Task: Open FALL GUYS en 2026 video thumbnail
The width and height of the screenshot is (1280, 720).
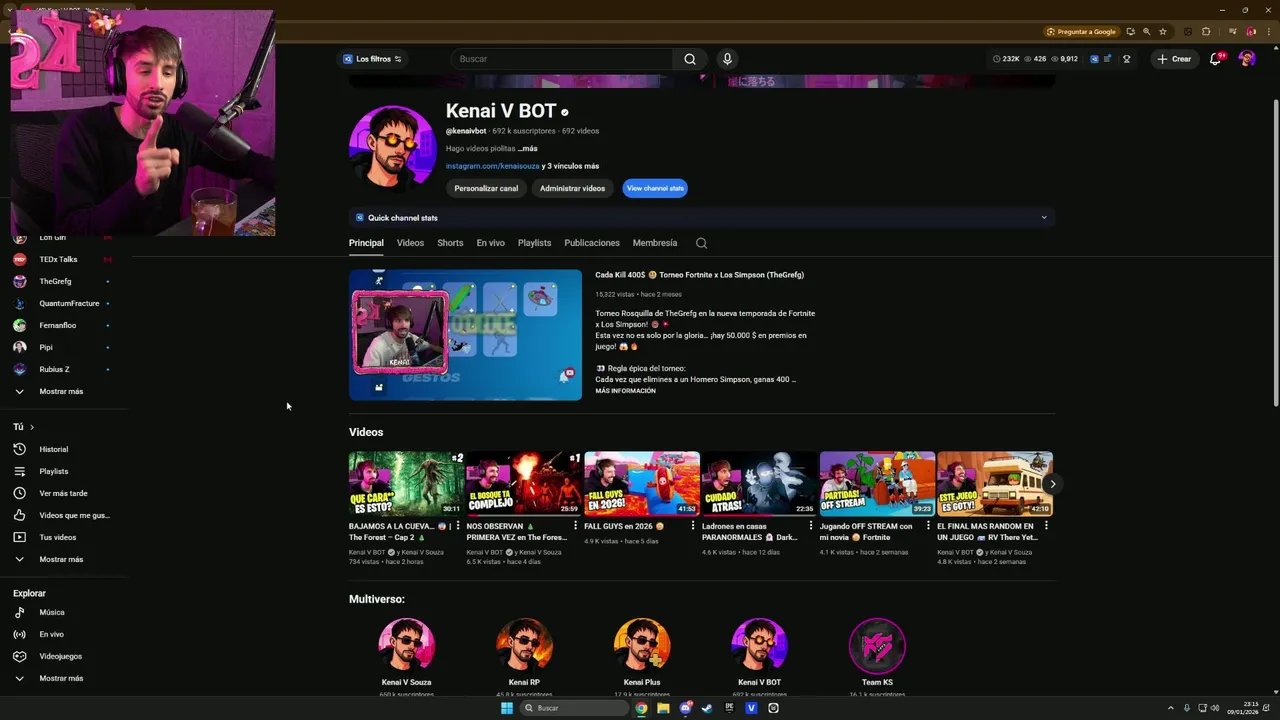Action: 642,484
